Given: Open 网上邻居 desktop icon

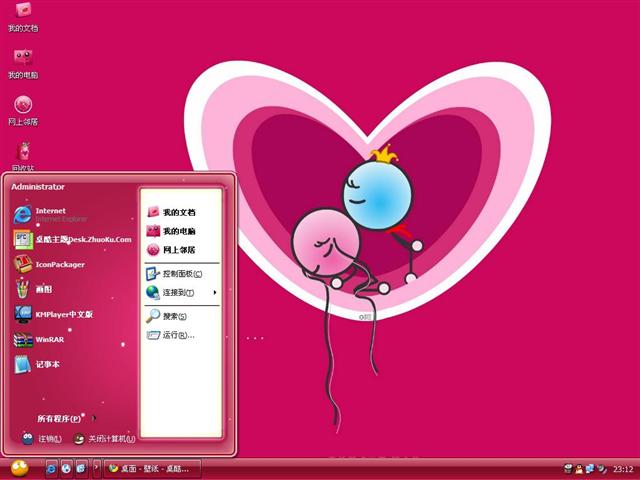Looking at the screenshot, I should 23,109.
